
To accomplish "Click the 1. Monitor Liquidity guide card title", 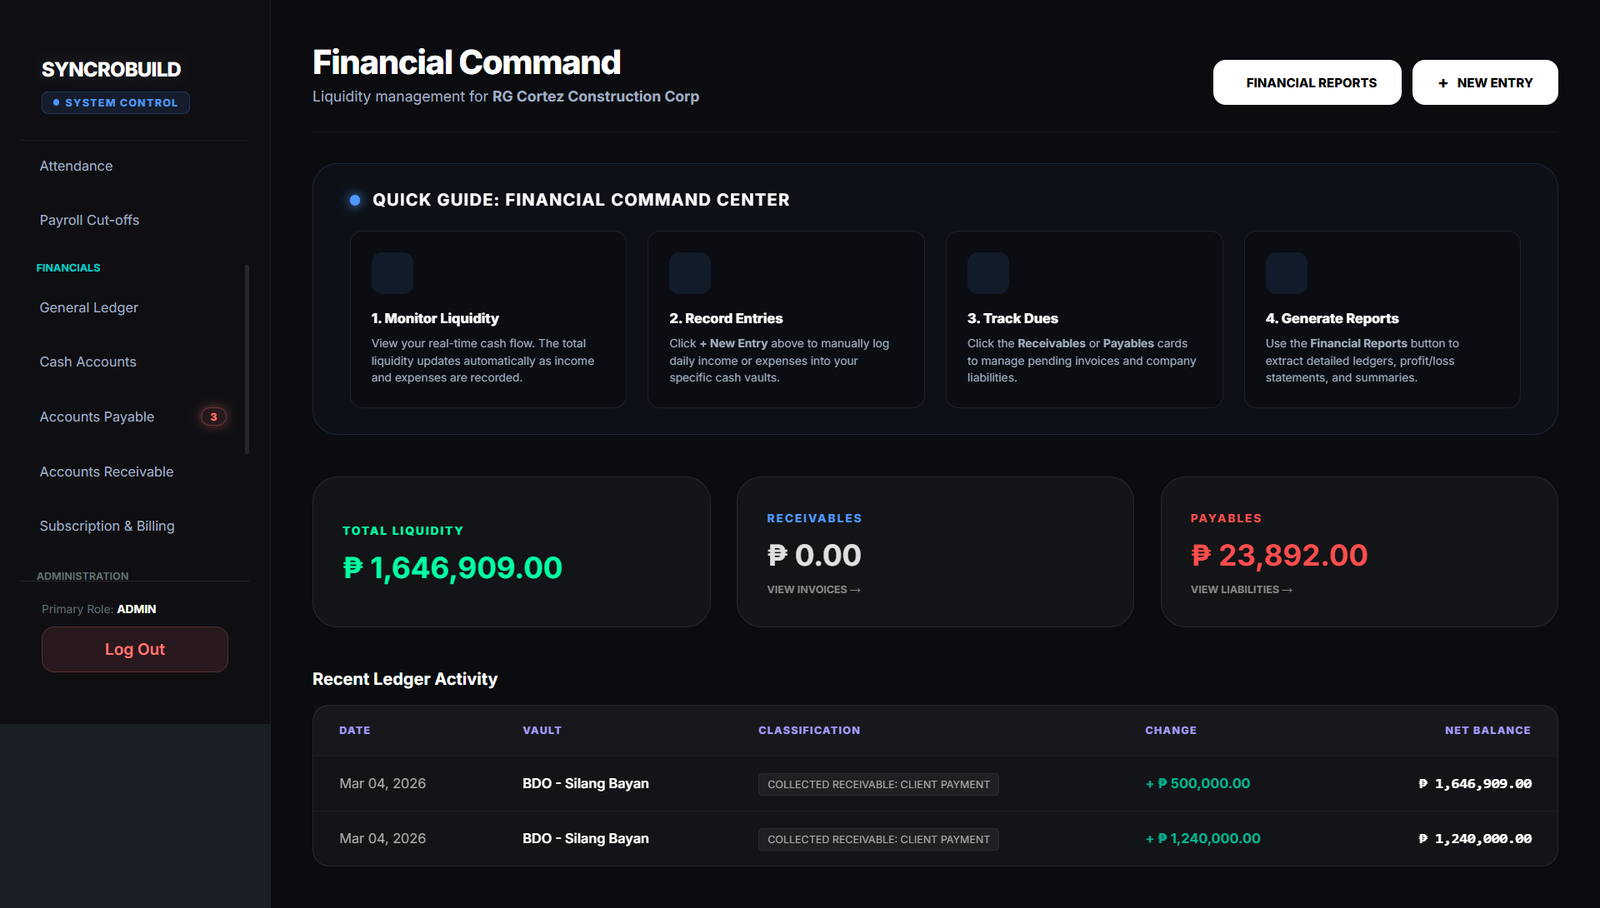I will [x=435, y=318].
